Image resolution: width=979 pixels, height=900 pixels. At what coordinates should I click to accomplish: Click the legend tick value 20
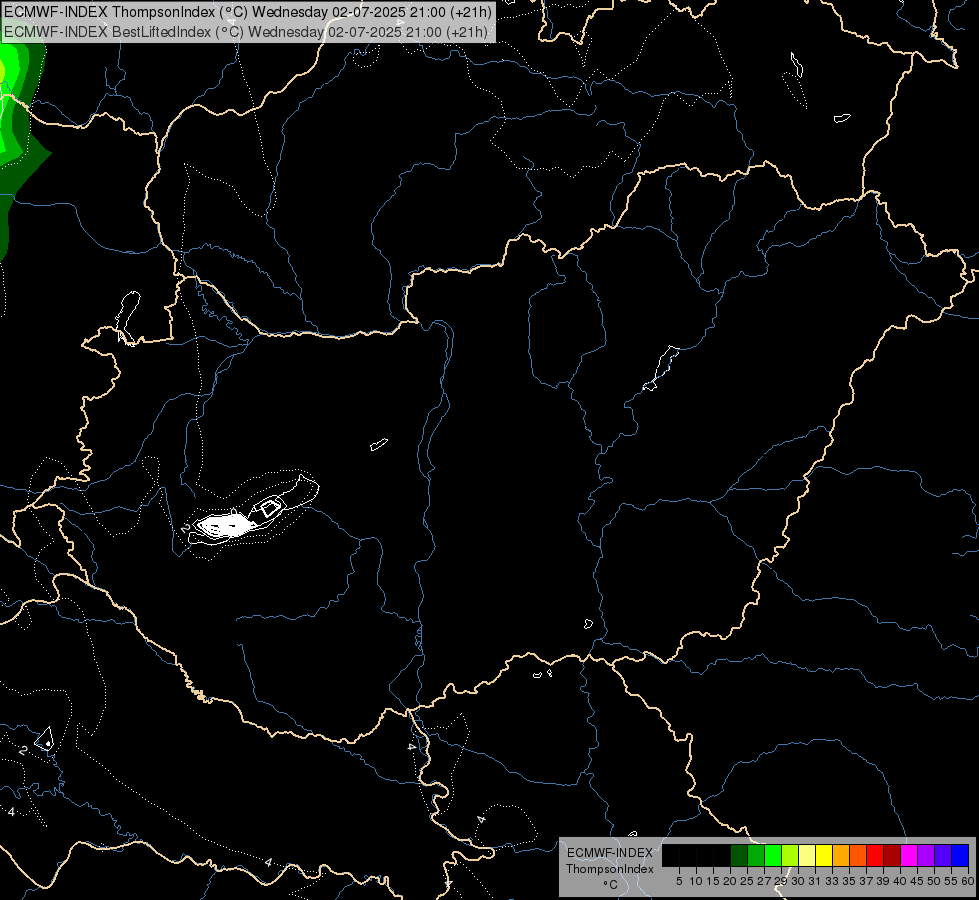(730, 881)
